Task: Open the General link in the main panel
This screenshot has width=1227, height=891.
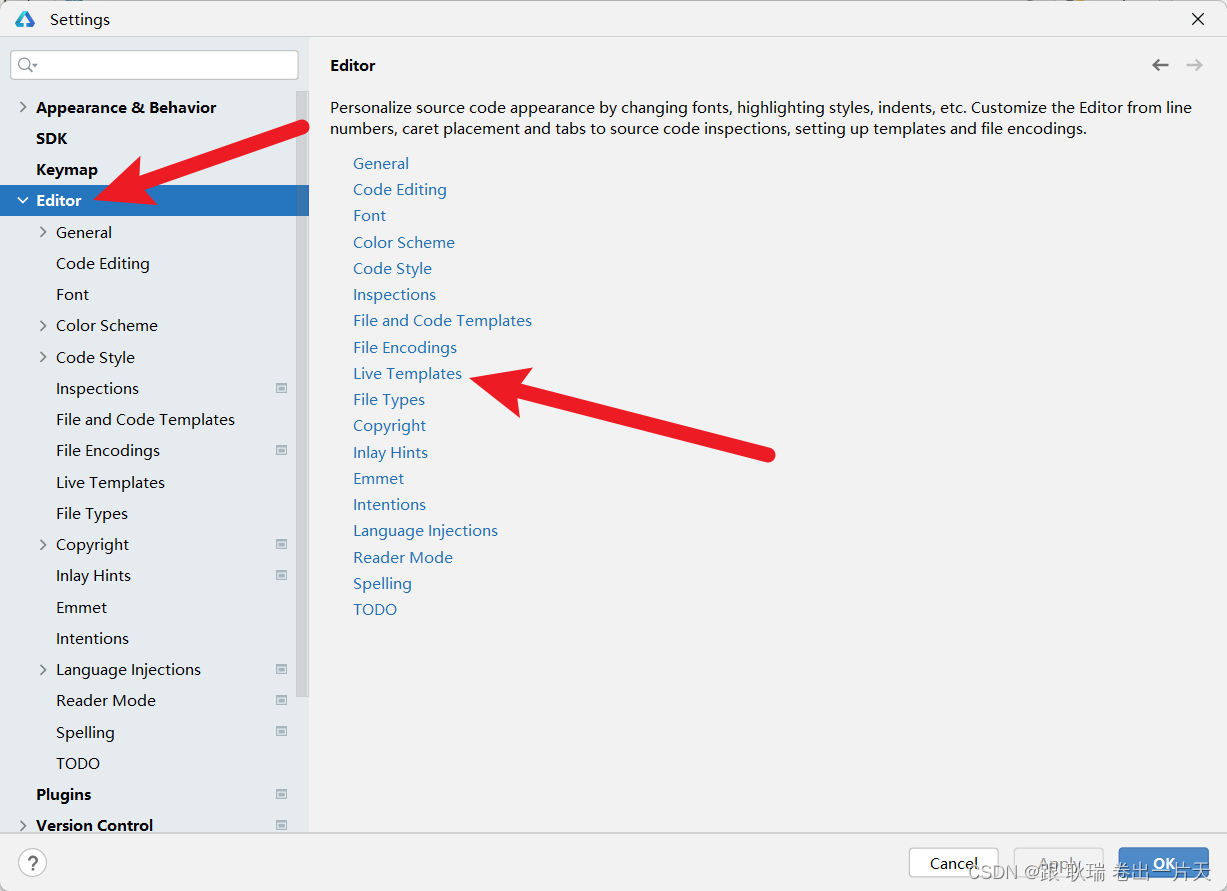Action: [x=381, y=163]
